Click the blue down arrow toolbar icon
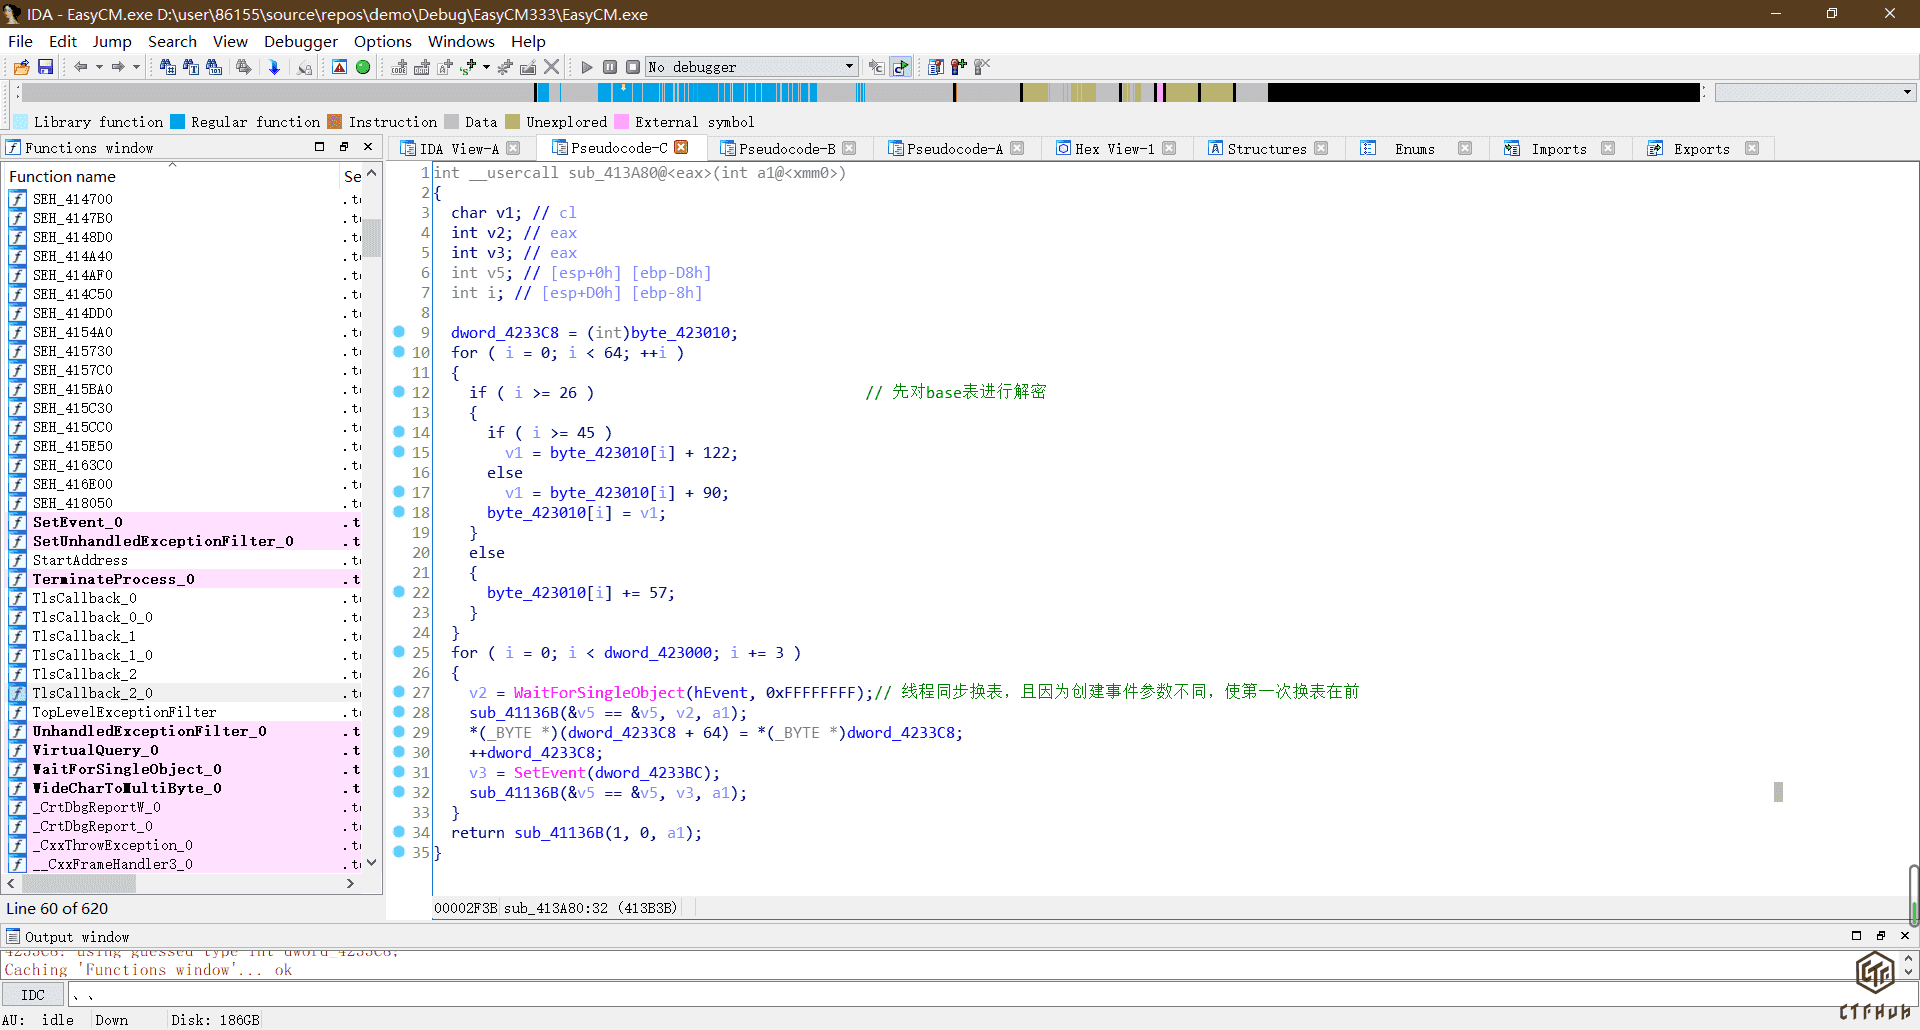The image size is (1920, 1030). [274, 67]
